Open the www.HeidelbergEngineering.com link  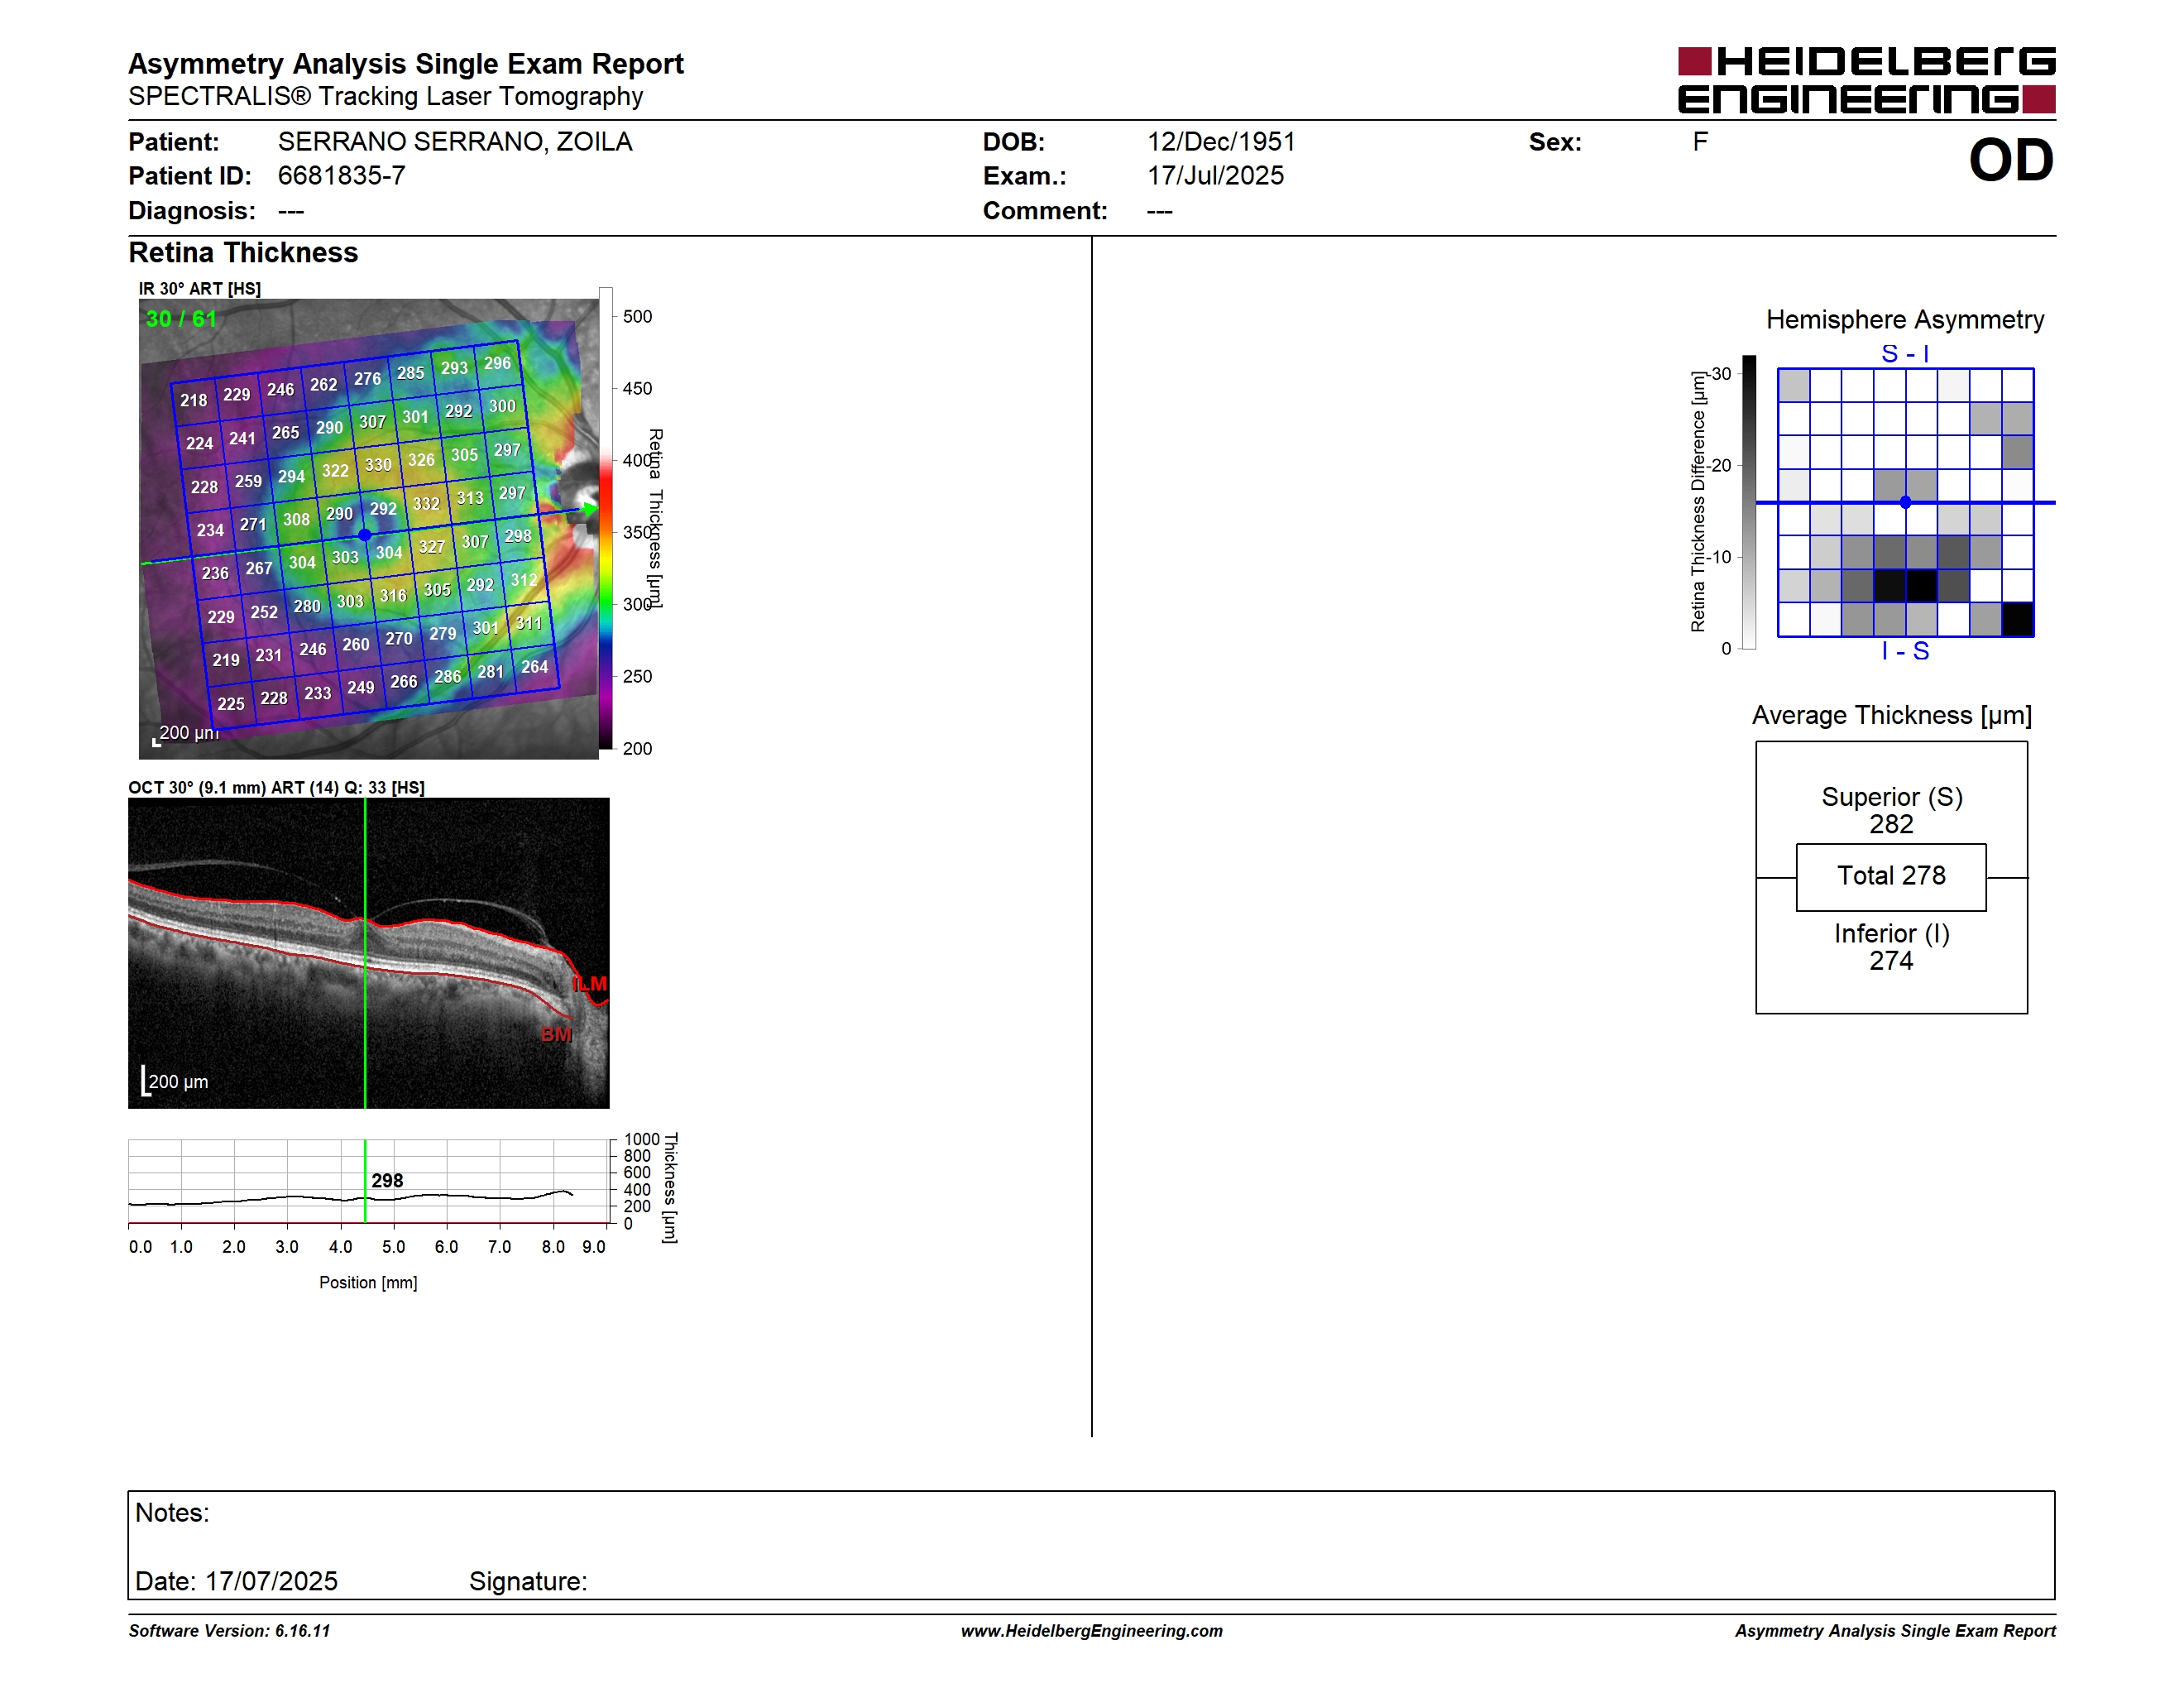pos(1092,1631)
